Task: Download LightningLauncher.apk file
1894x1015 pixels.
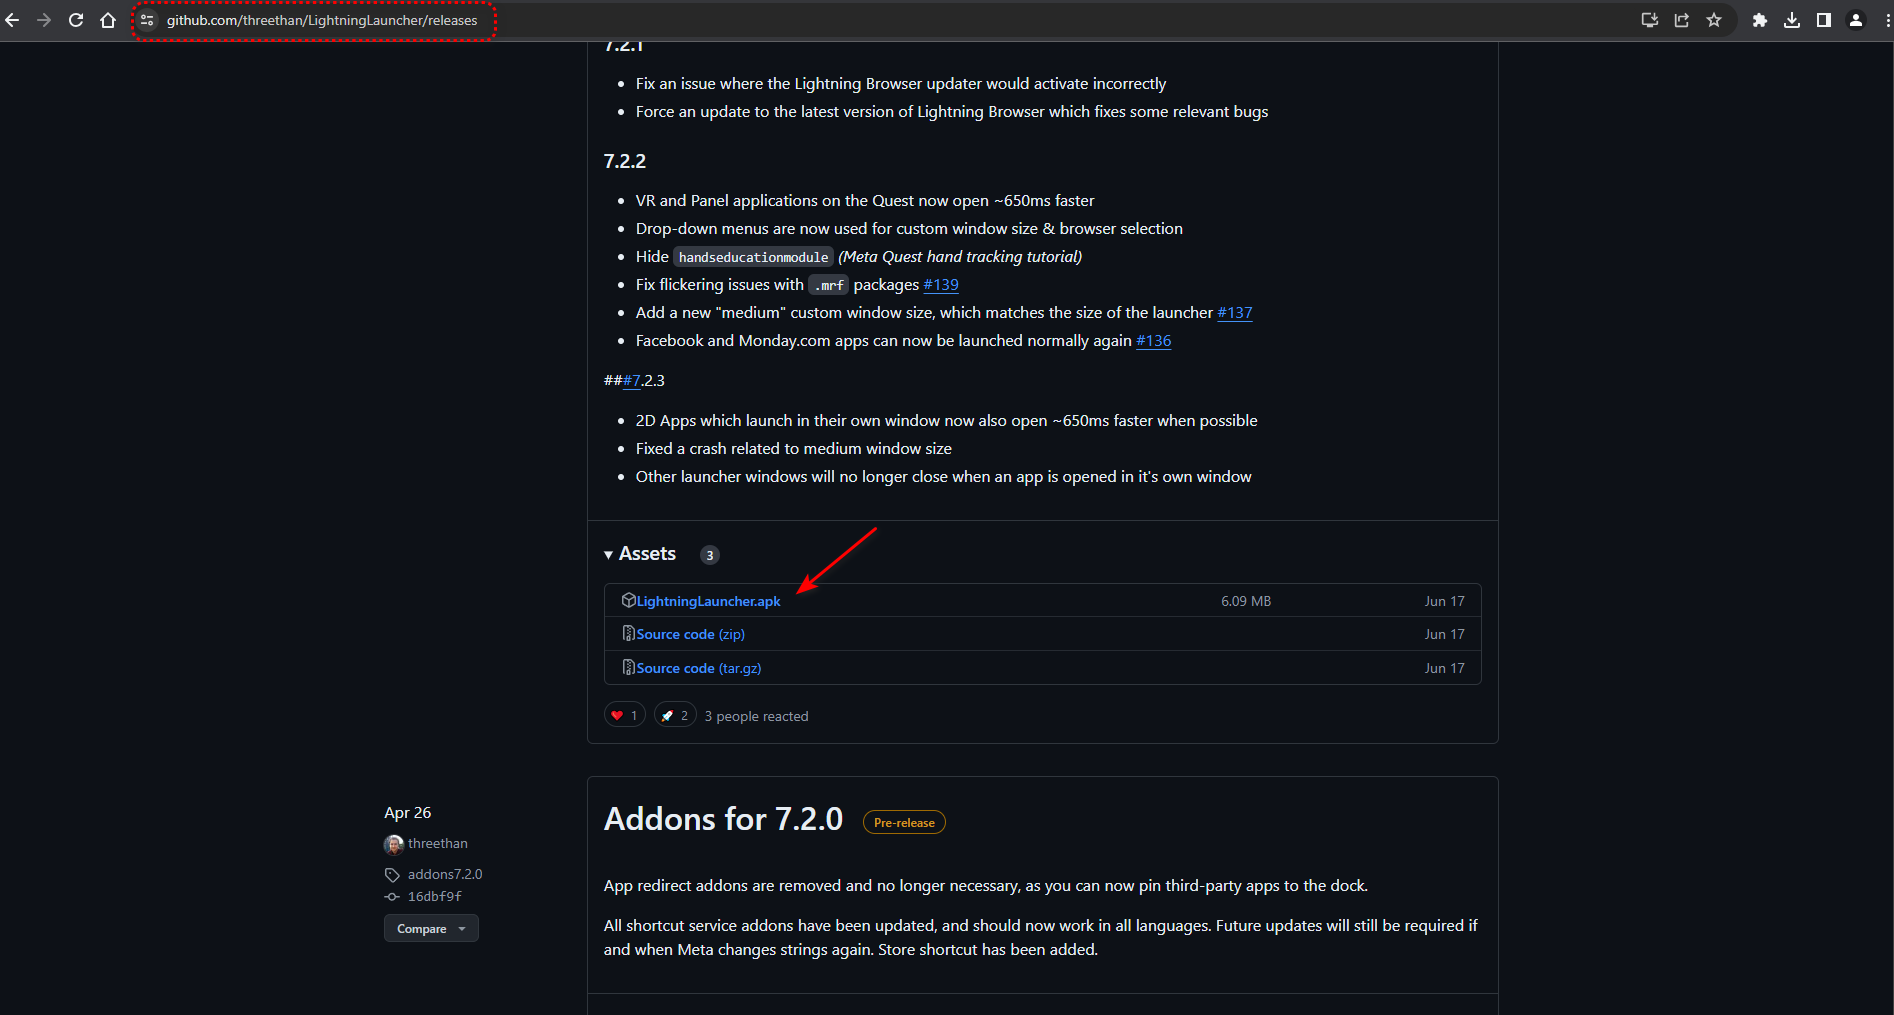Action: click(x=708, y=601)
